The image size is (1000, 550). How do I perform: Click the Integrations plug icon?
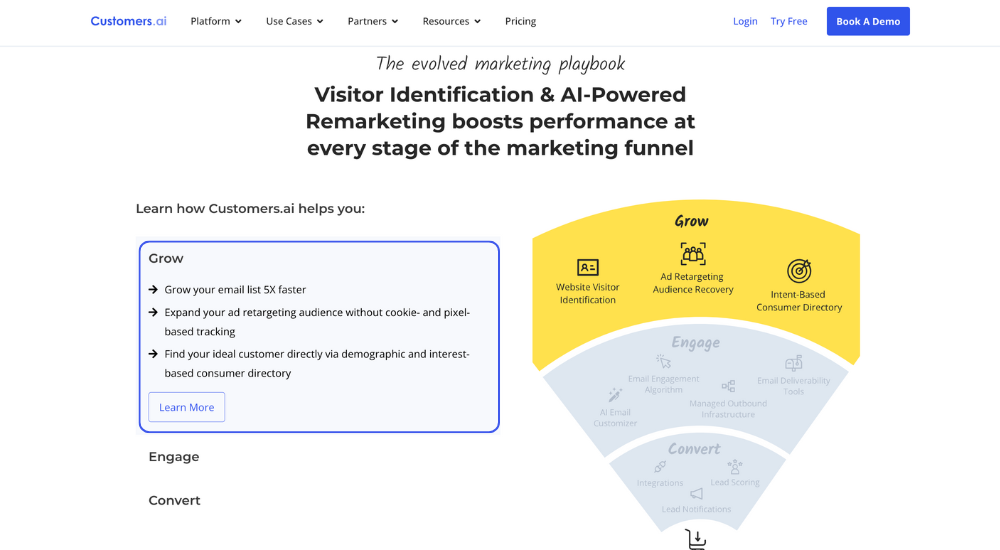659,468
